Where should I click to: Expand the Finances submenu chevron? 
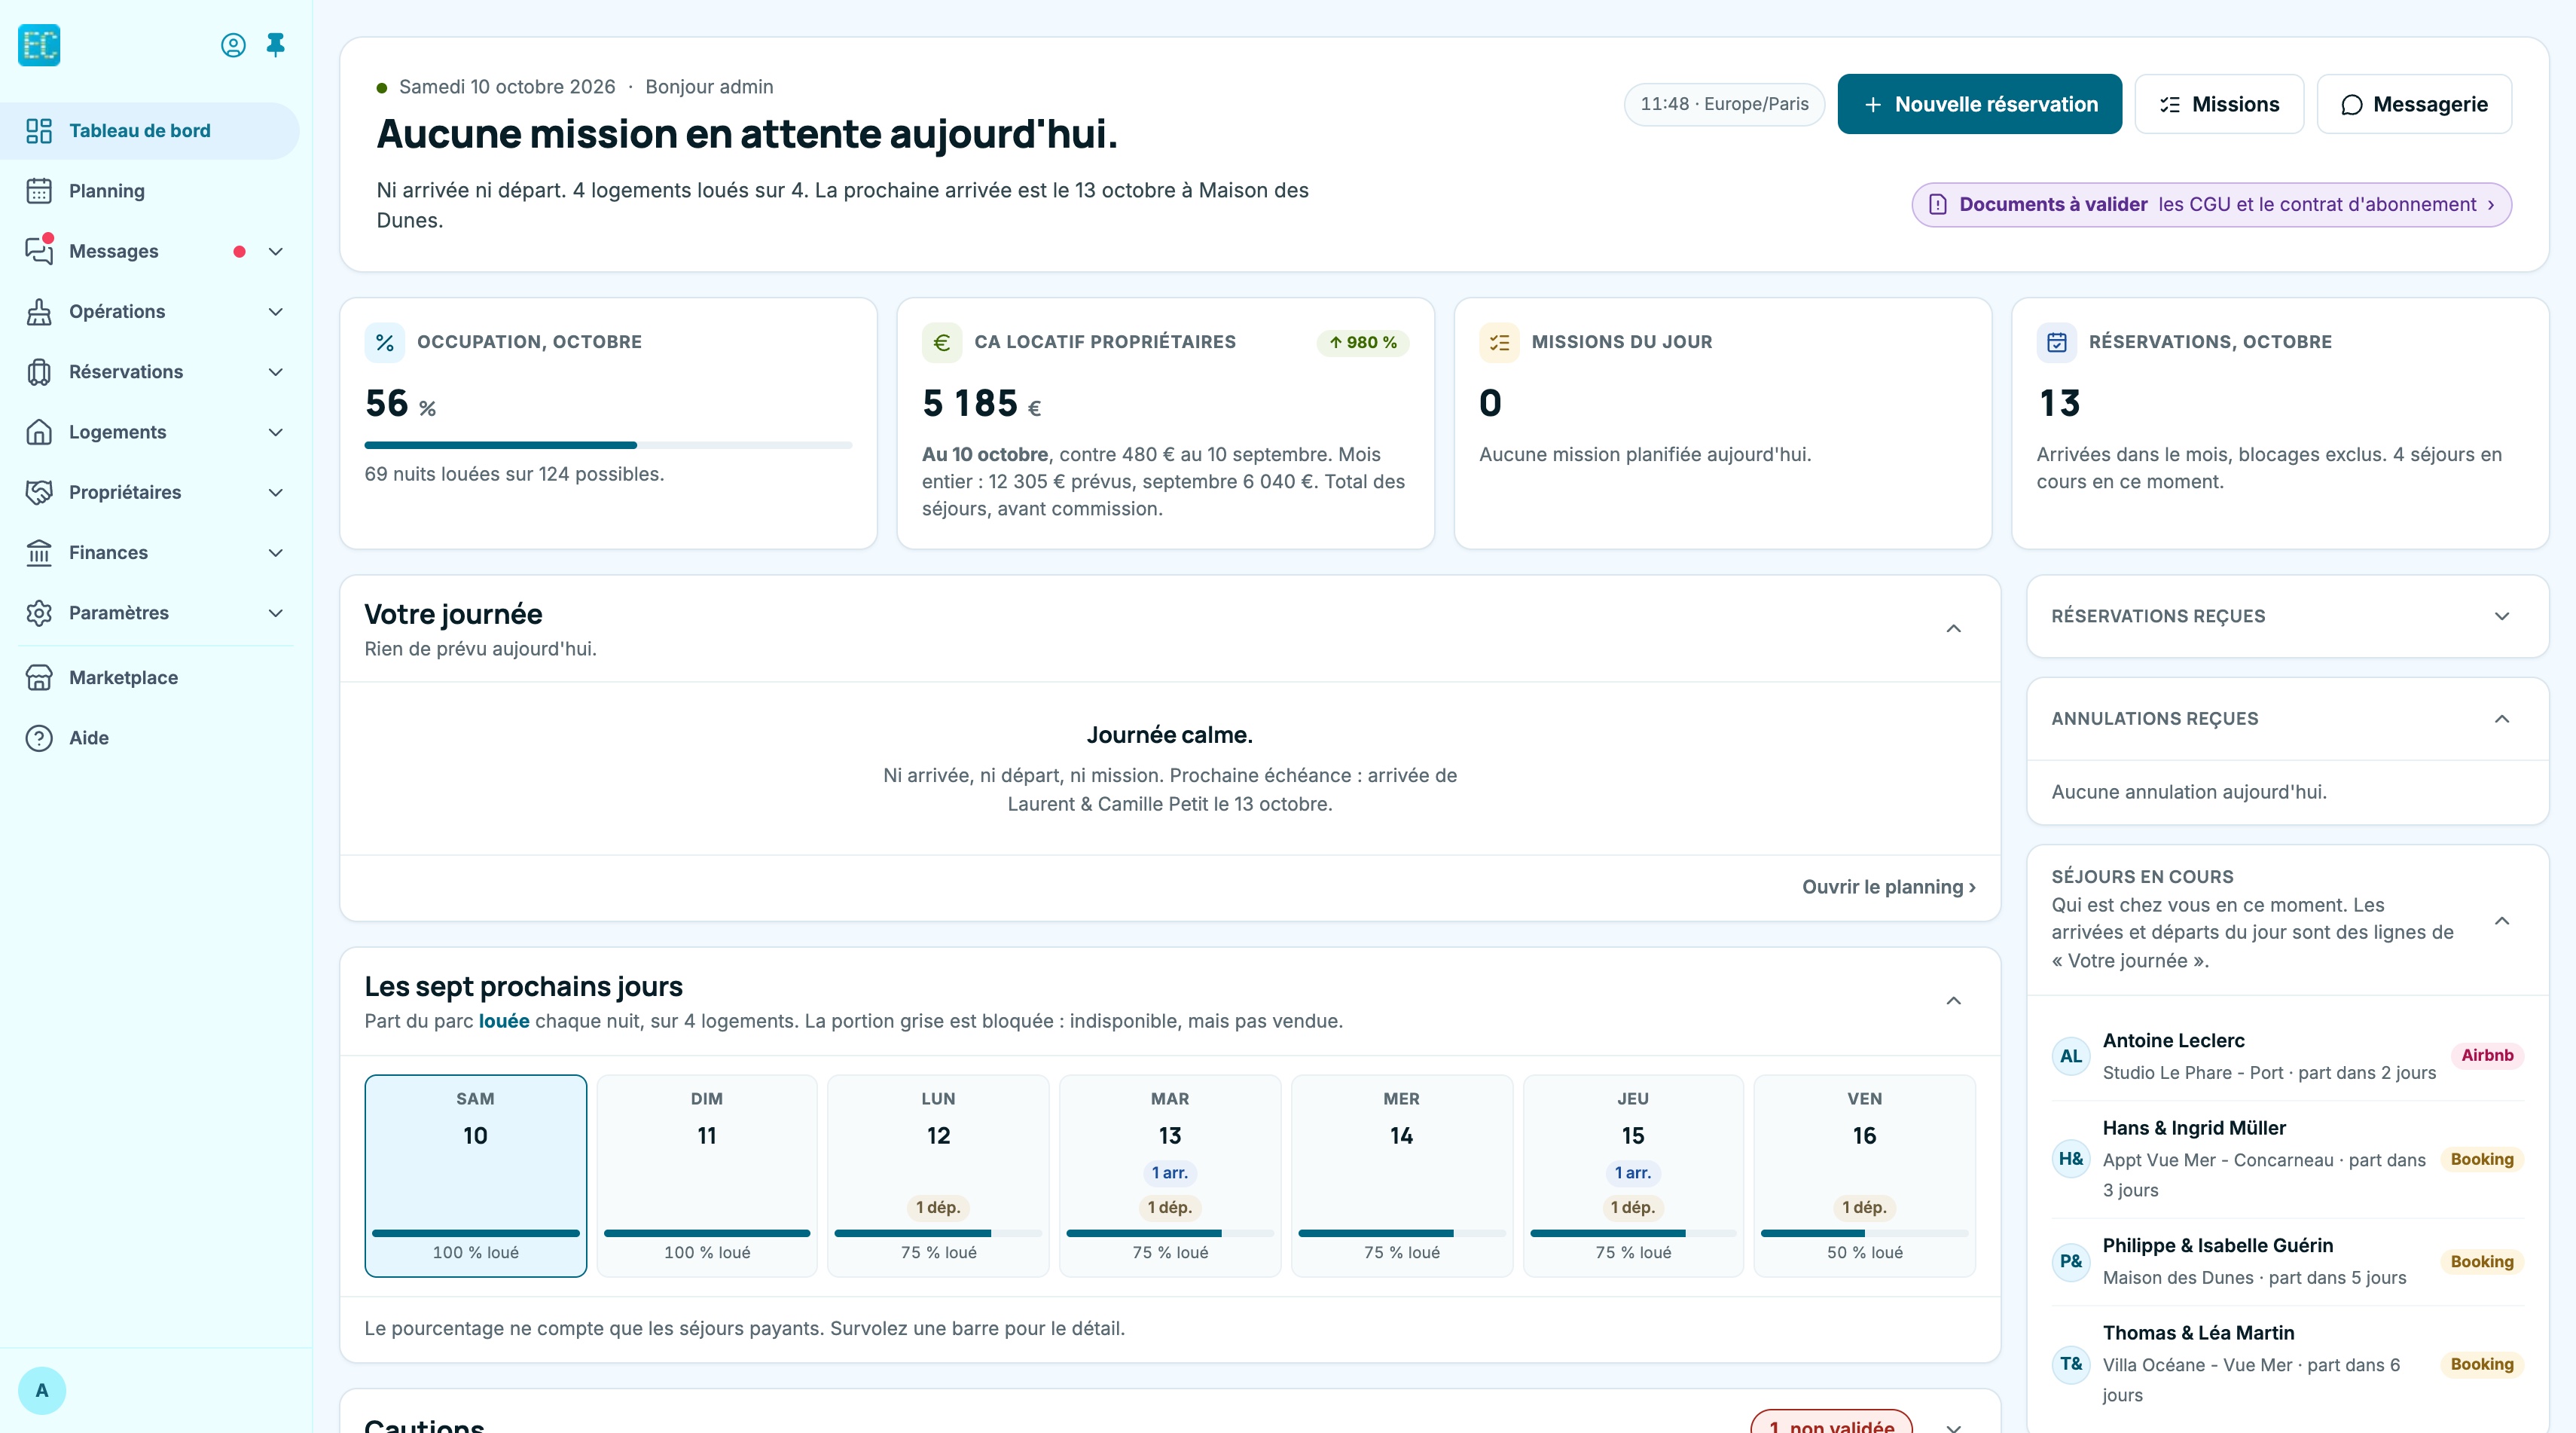276,553
